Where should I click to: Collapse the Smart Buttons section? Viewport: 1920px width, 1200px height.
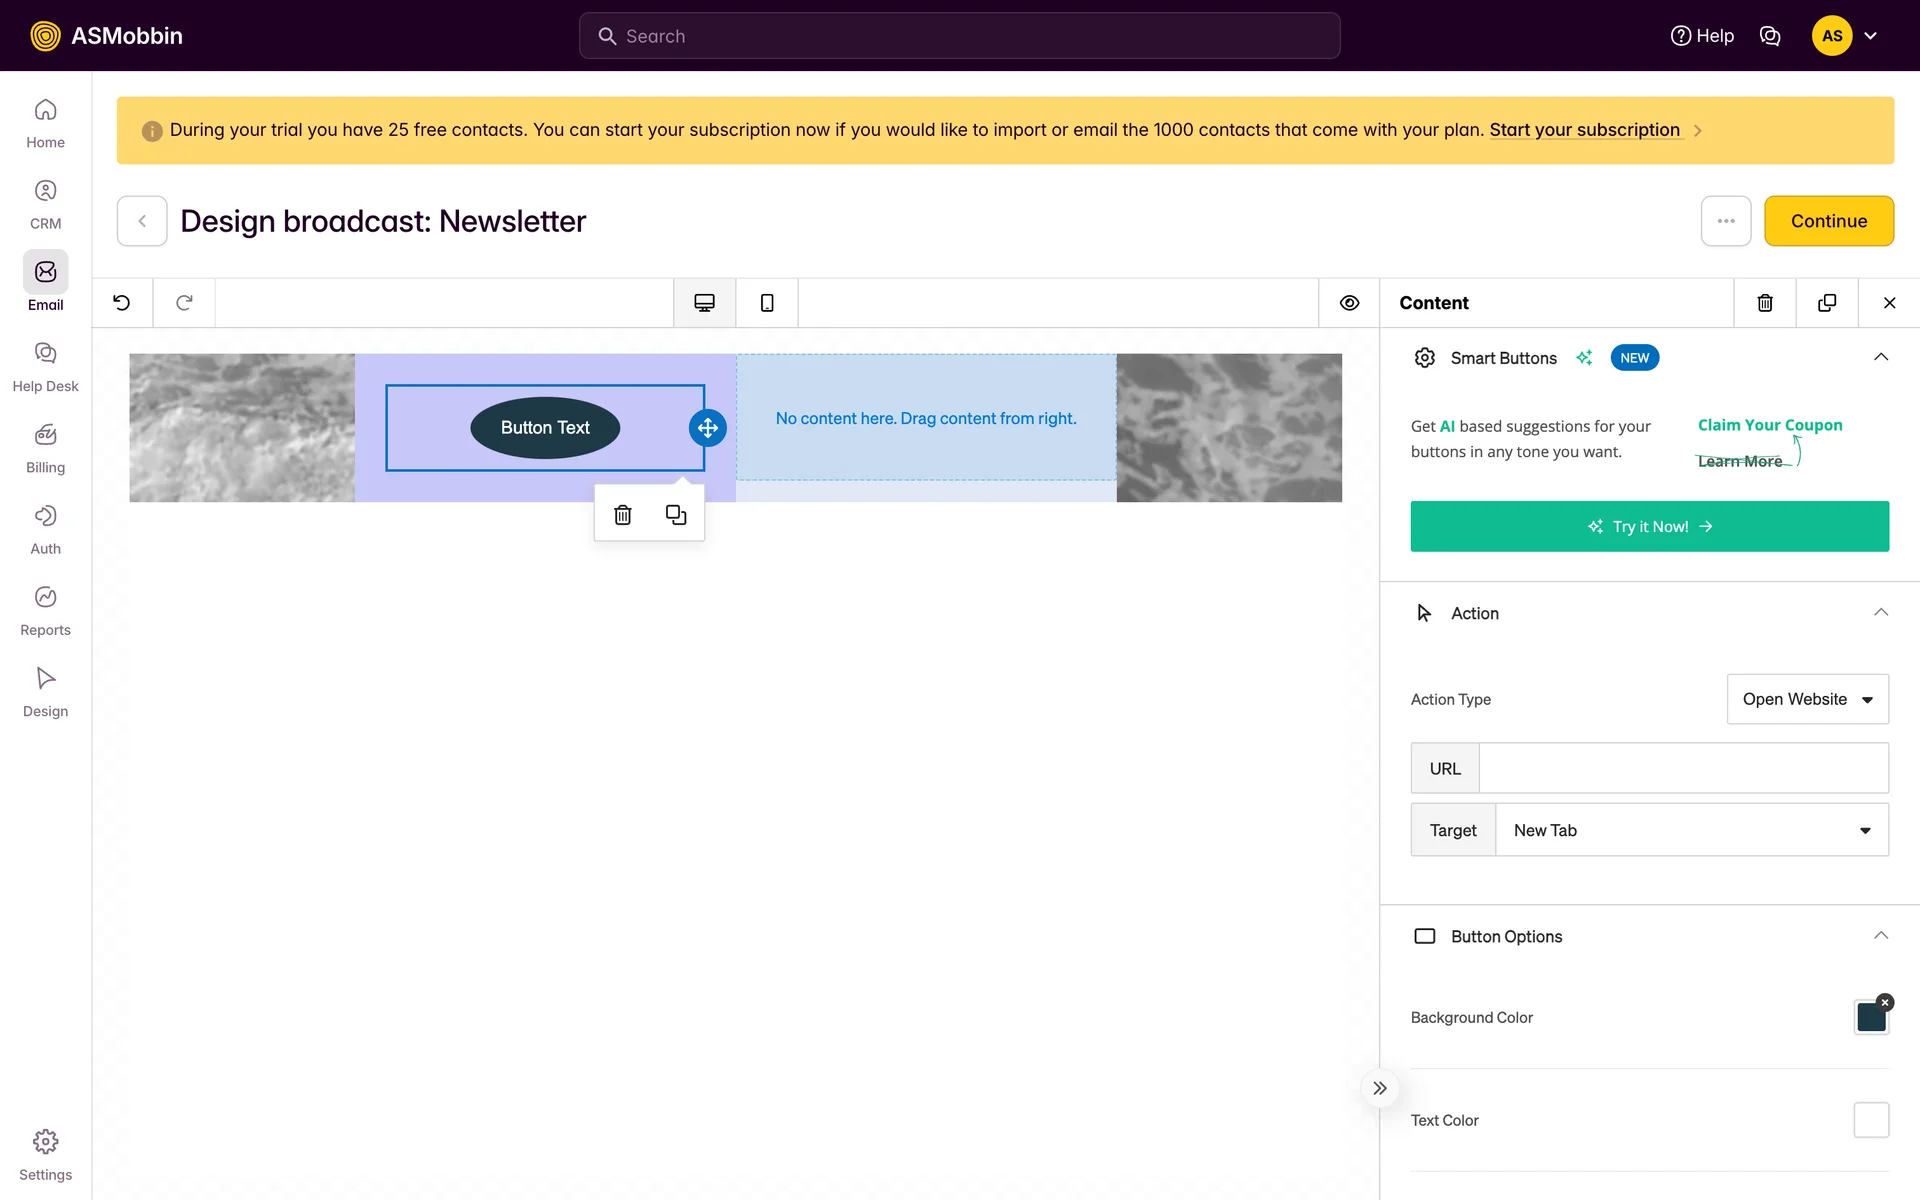click(1880, 358)
